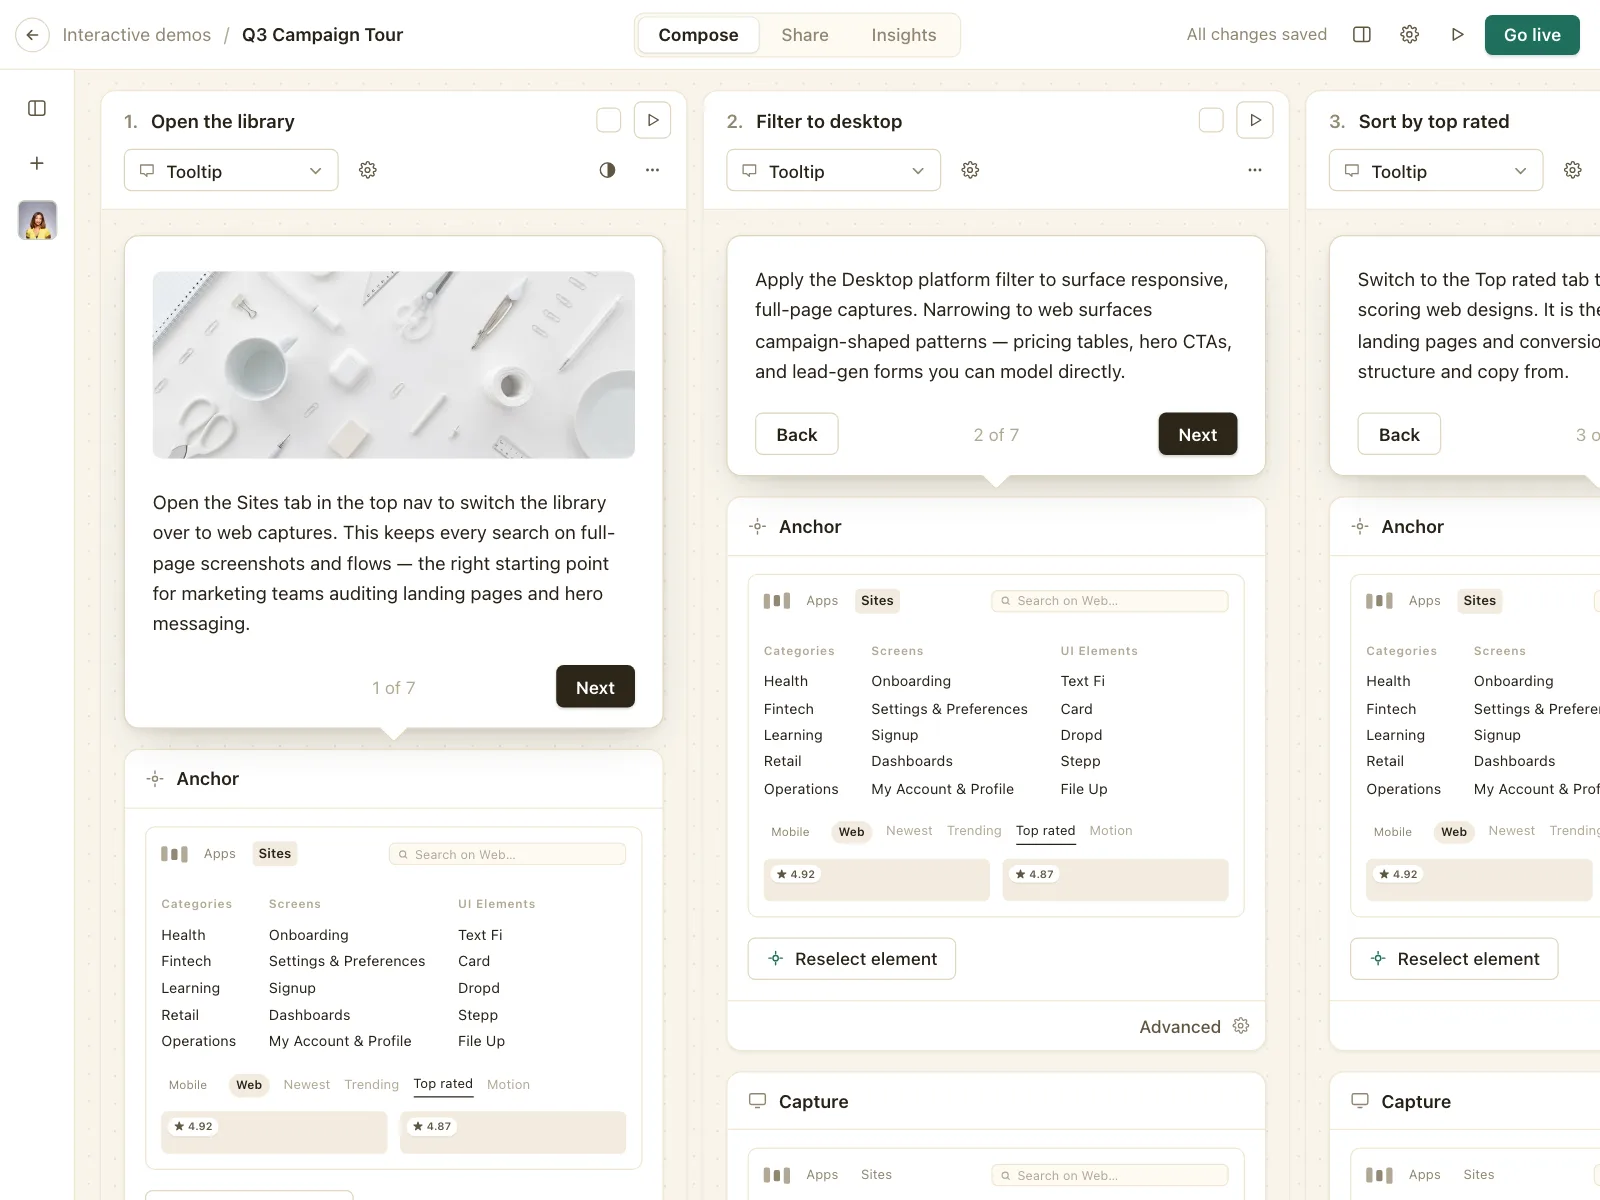
Task: Open Tooltip type dropdown in step 2
Action: click(x=833, y=170)
